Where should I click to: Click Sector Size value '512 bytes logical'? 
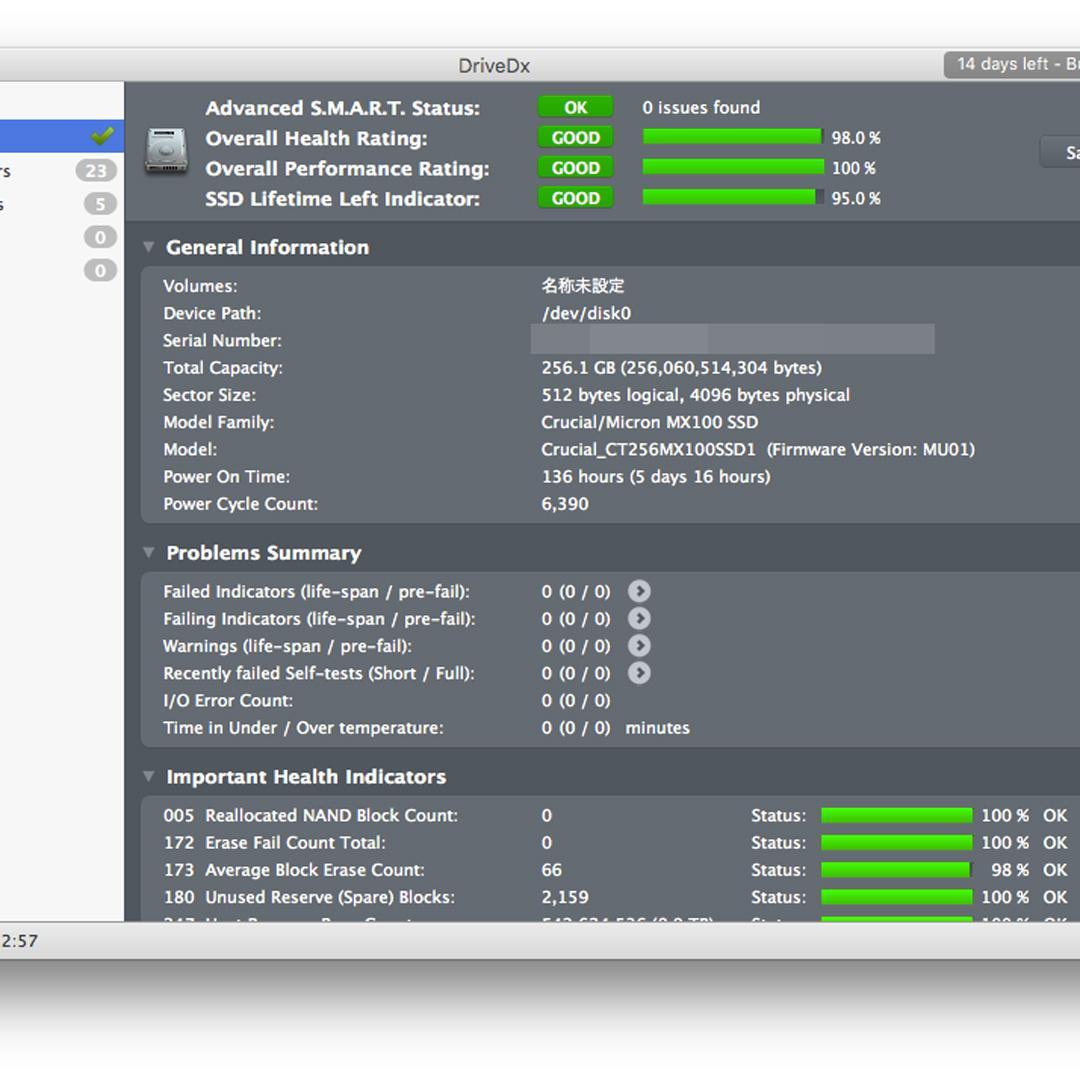[x=696, y=395]
